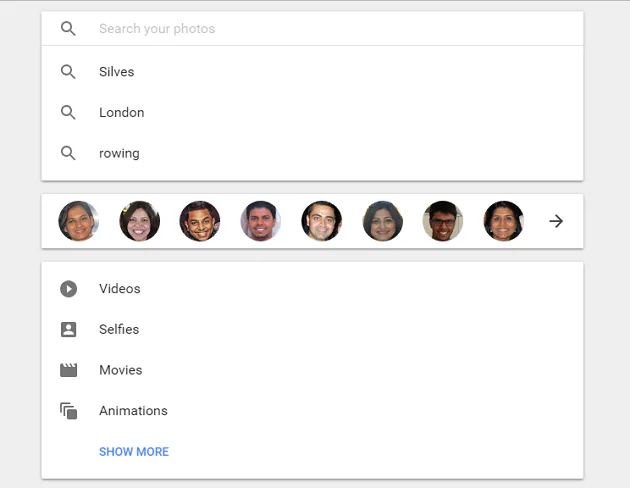Open the second face thumbnail in people row
The width and height of the screenshot is (630, 488).
click(139, 221)
